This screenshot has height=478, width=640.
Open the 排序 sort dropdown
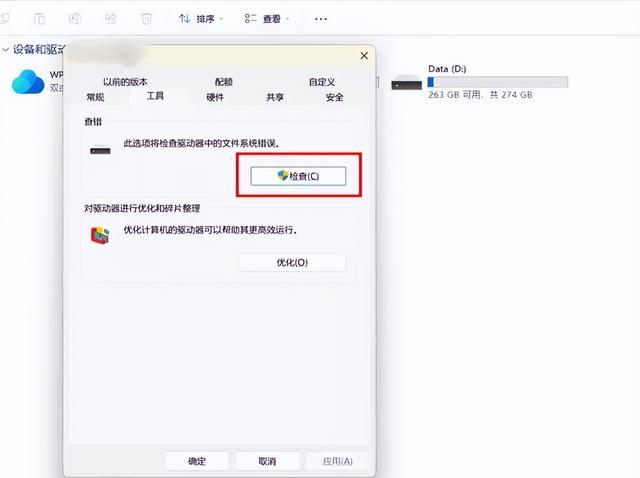201,18
